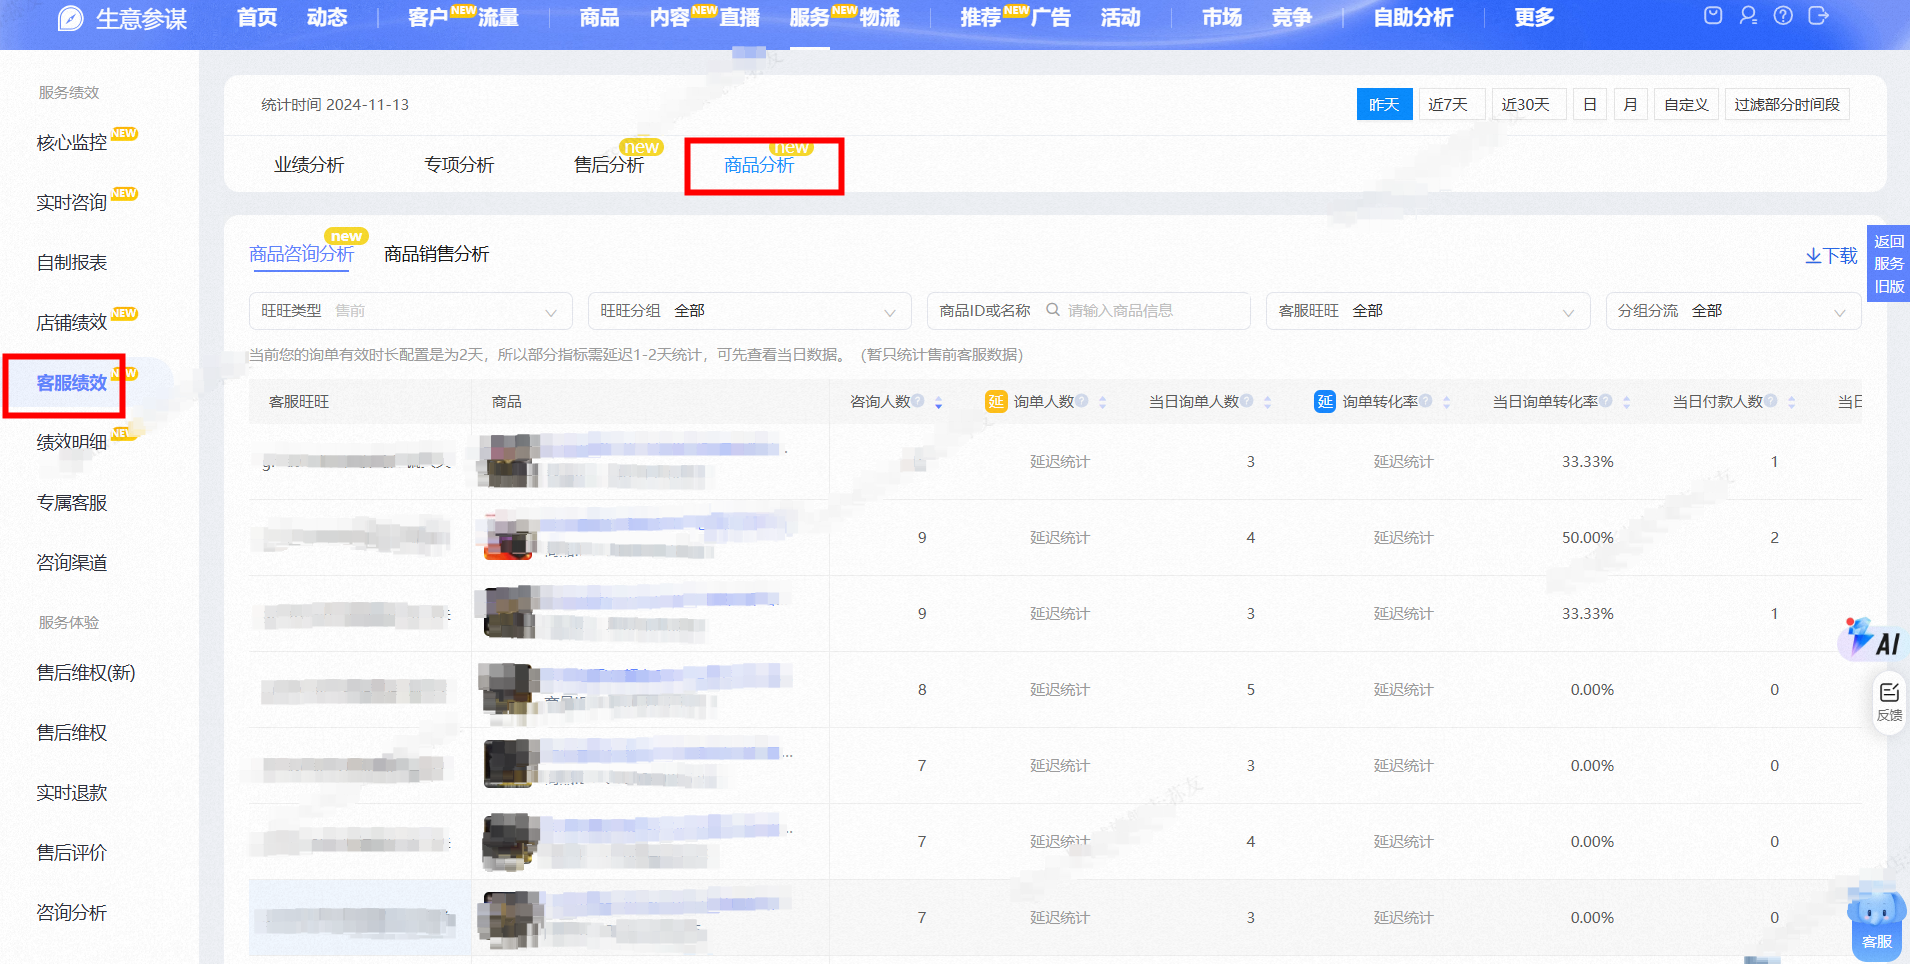Select the 昨天 time range
The height and width of the screenshot is (964, 1910).
coord(1384,104)
